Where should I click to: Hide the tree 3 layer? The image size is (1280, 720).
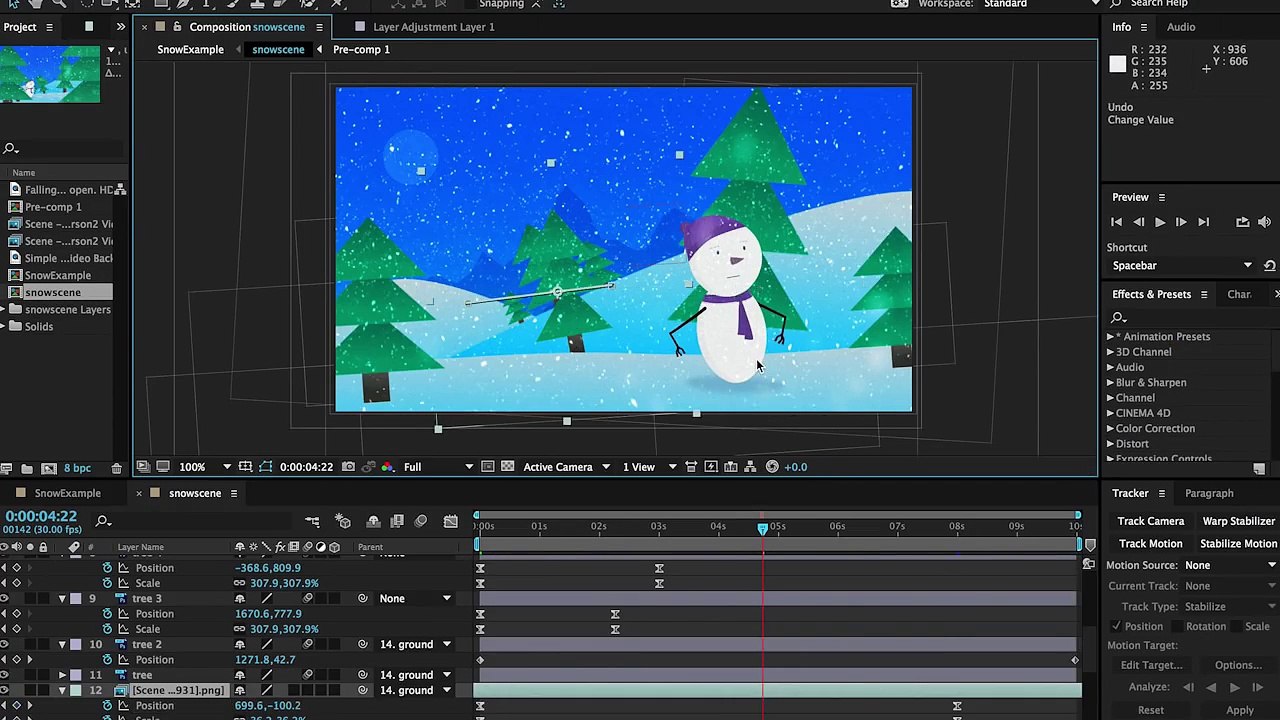[x=5, y=598]
